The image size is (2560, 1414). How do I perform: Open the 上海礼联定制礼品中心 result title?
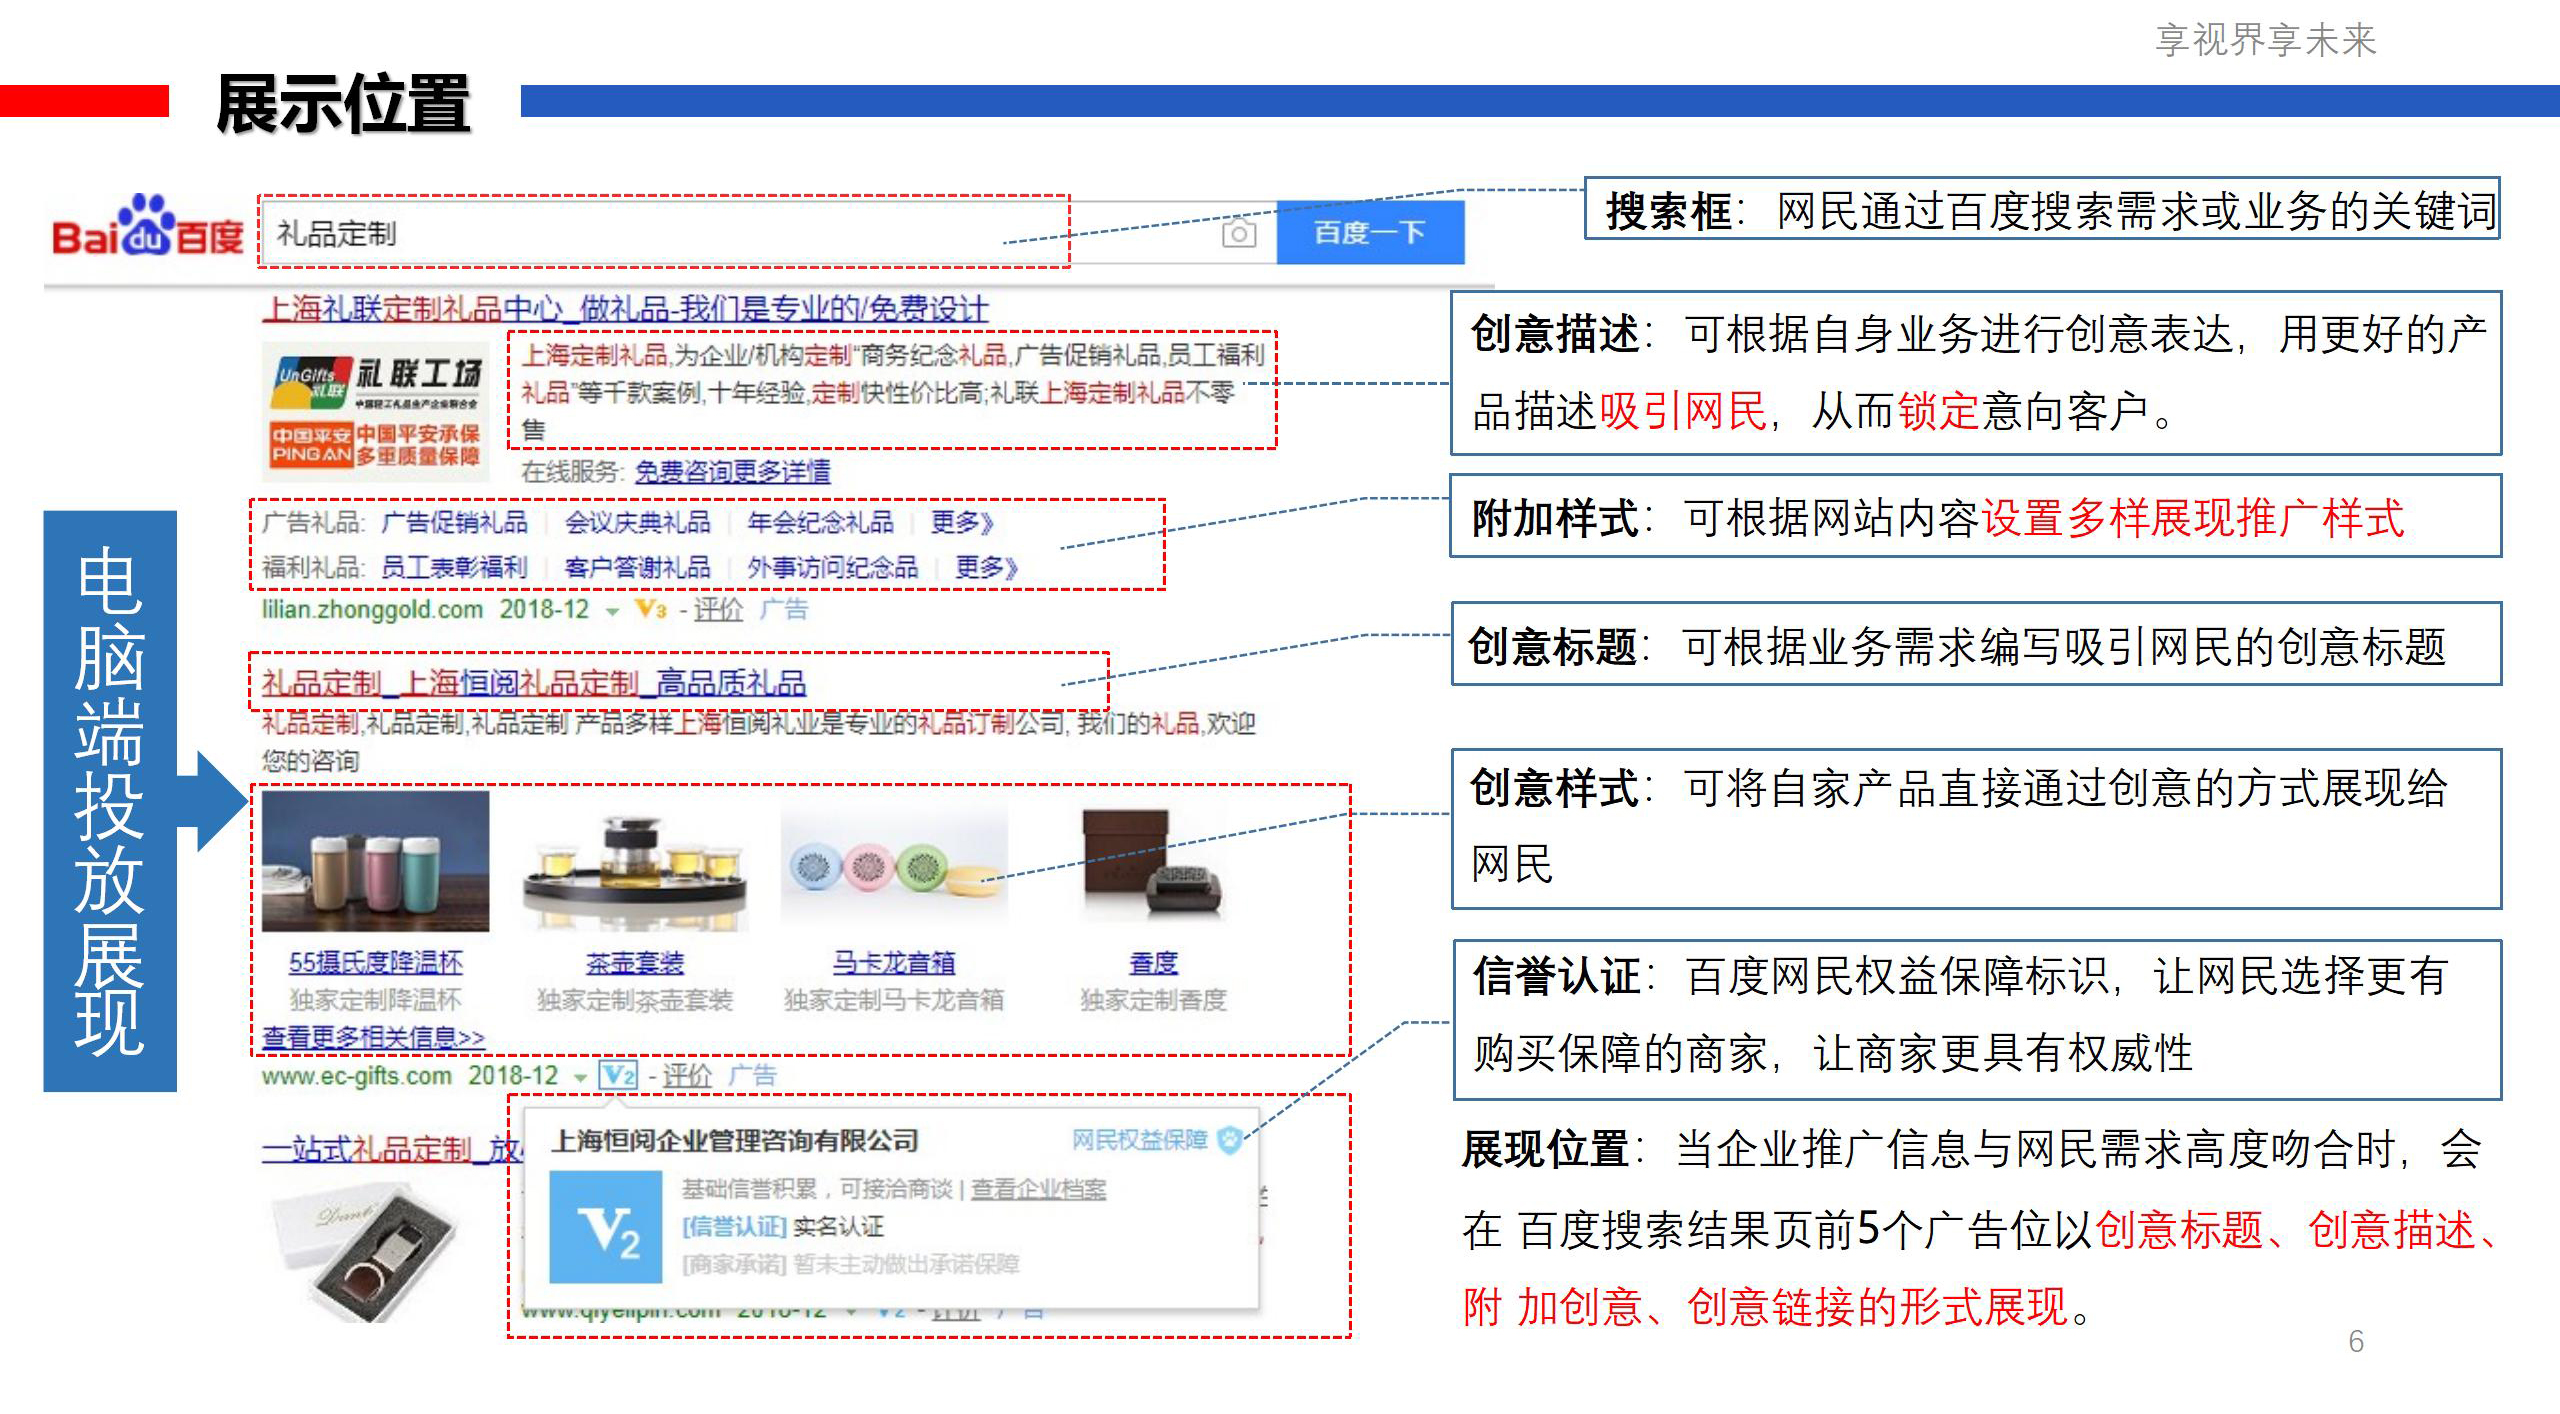(625, 309)
